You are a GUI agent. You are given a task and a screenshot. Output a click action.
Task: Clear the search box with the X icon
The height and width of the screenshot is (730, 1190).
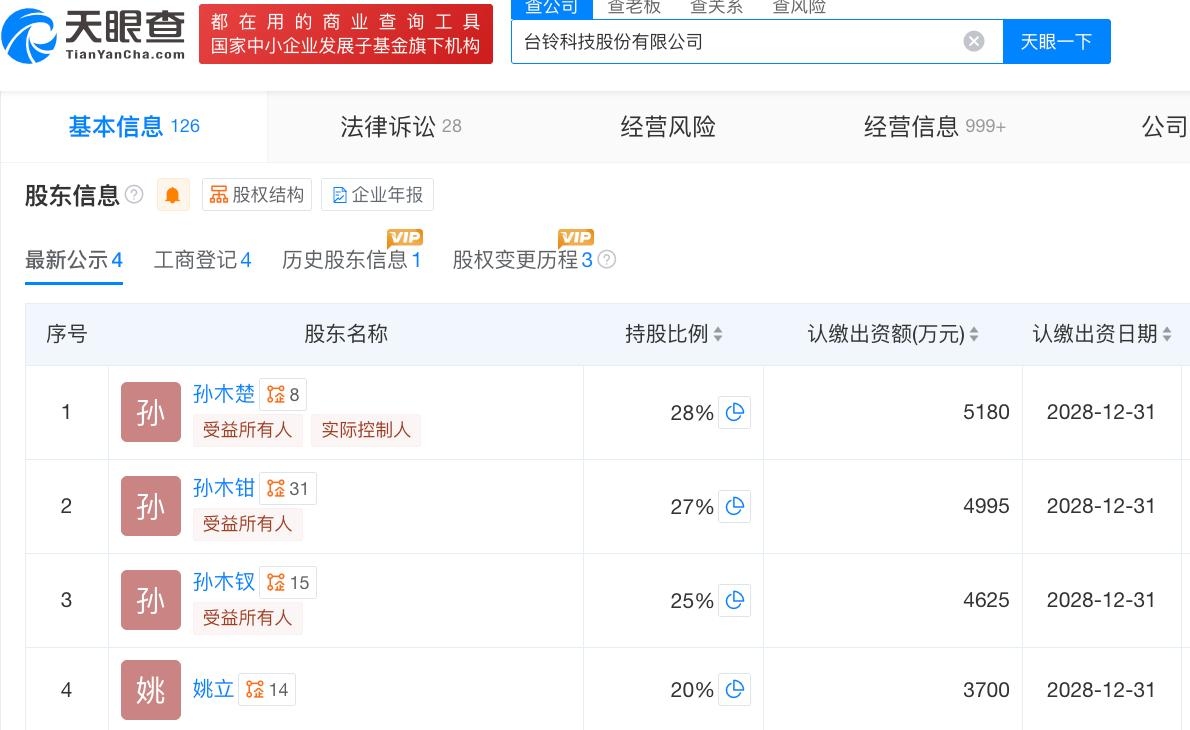pos(973,41)
